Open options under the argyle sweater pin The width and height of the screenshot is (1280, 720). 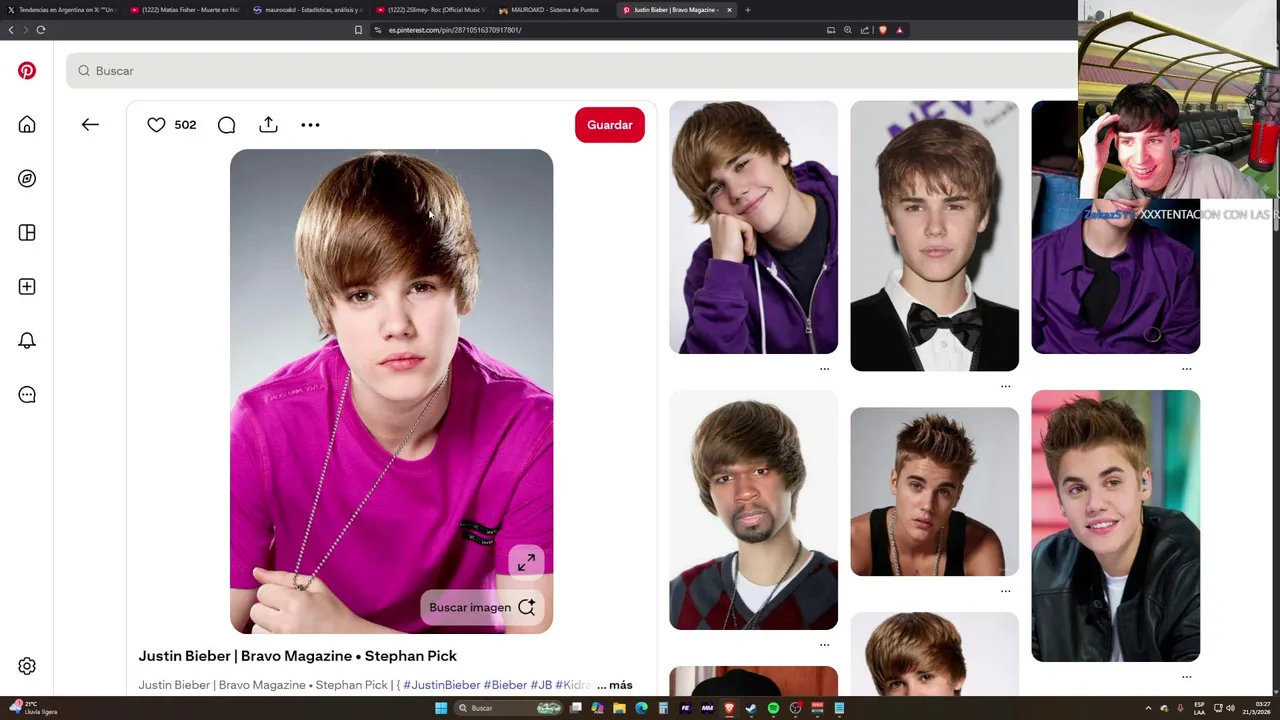point(825,645)
